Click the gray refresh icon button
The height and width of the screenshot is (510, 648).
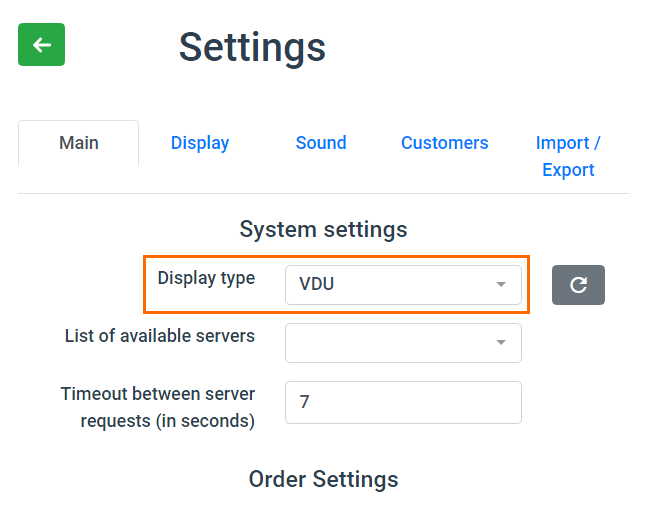pyautogui.click(x=578, y=285)
